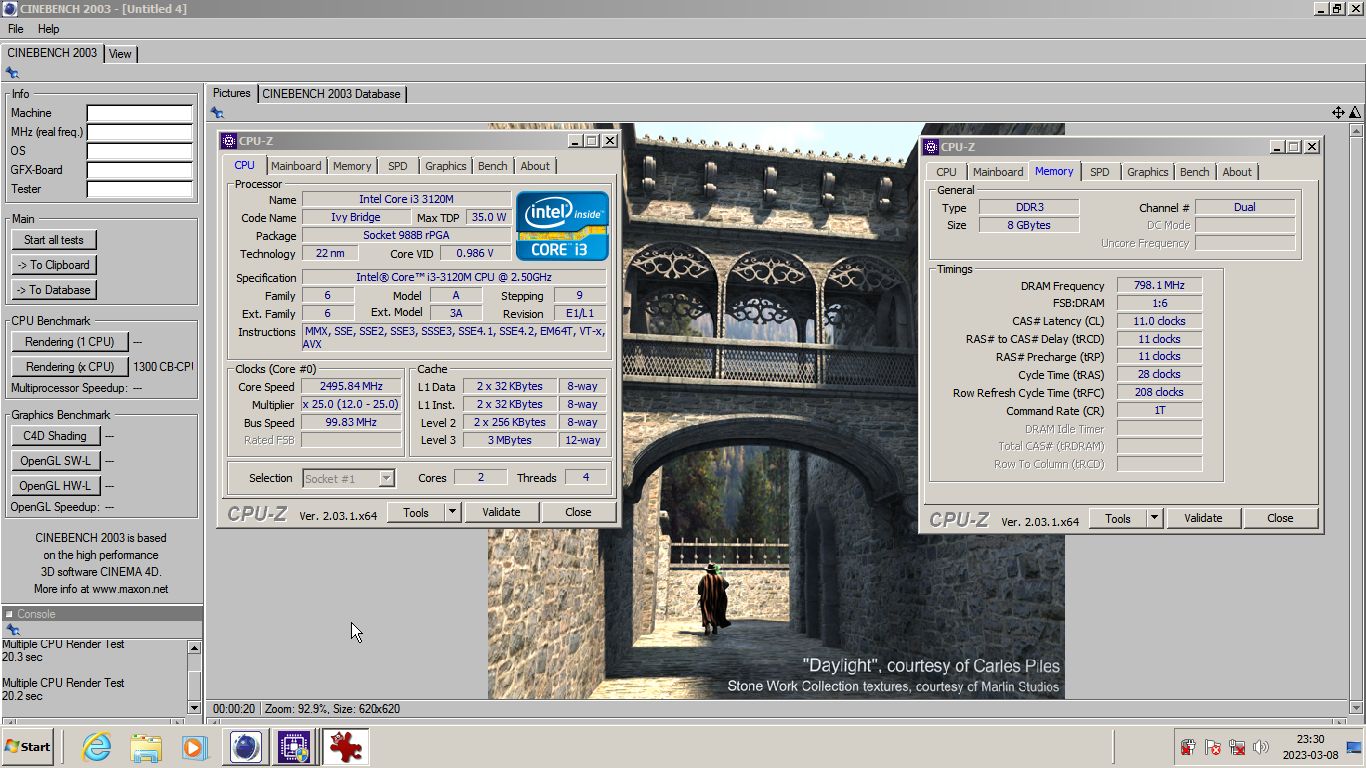Screen dimensions: 1366x768
Task: Open Mainboard tab in left CPU-Z window
Action: click(296, 166)
